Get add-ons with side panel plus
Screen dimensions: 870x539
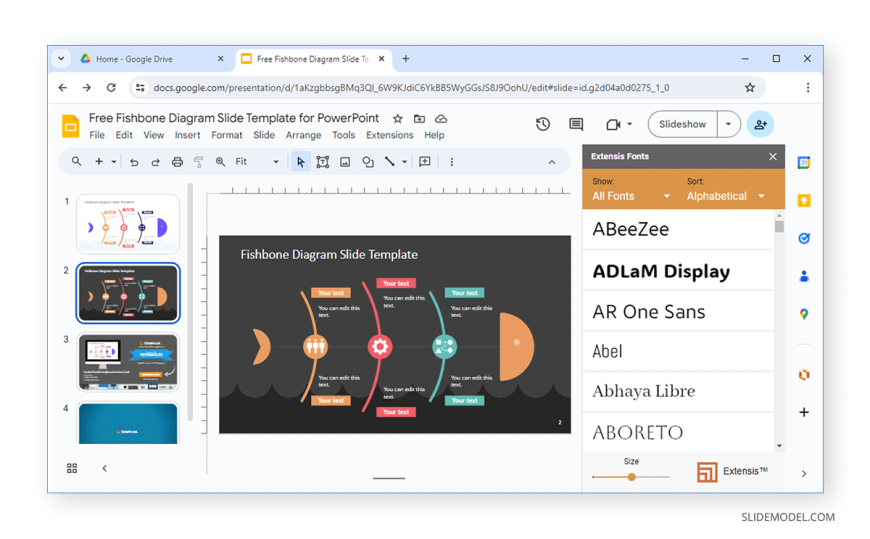point(803,412)
